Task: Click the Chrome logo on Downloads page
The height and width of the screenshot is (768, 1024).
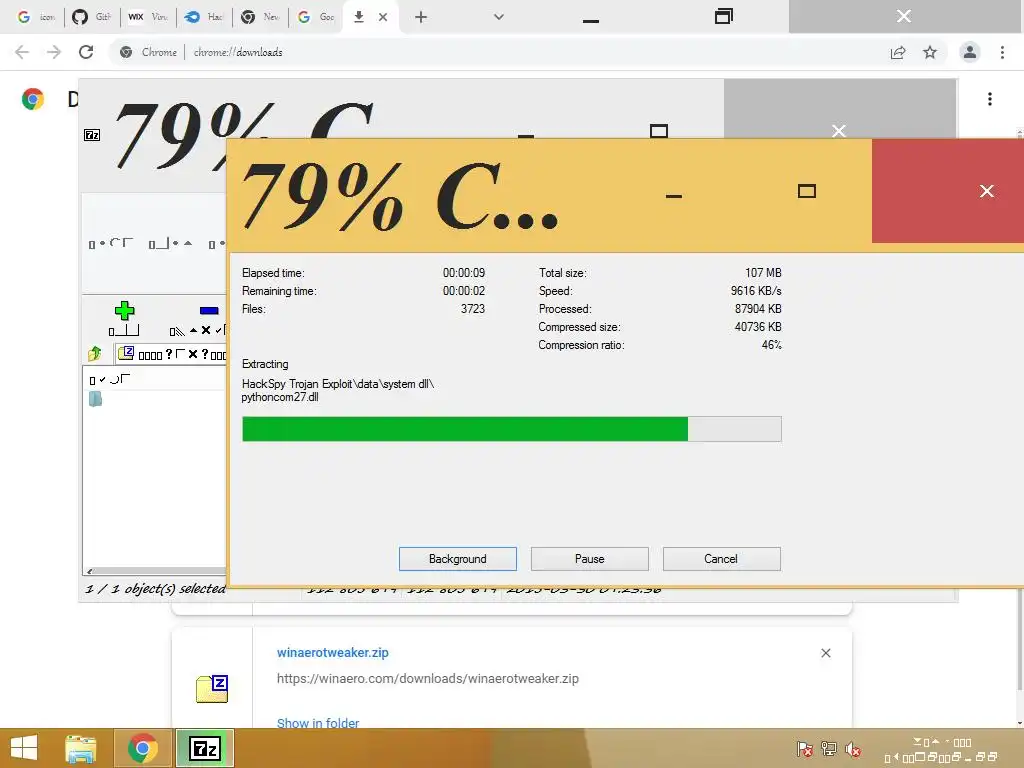Action: 33,99
